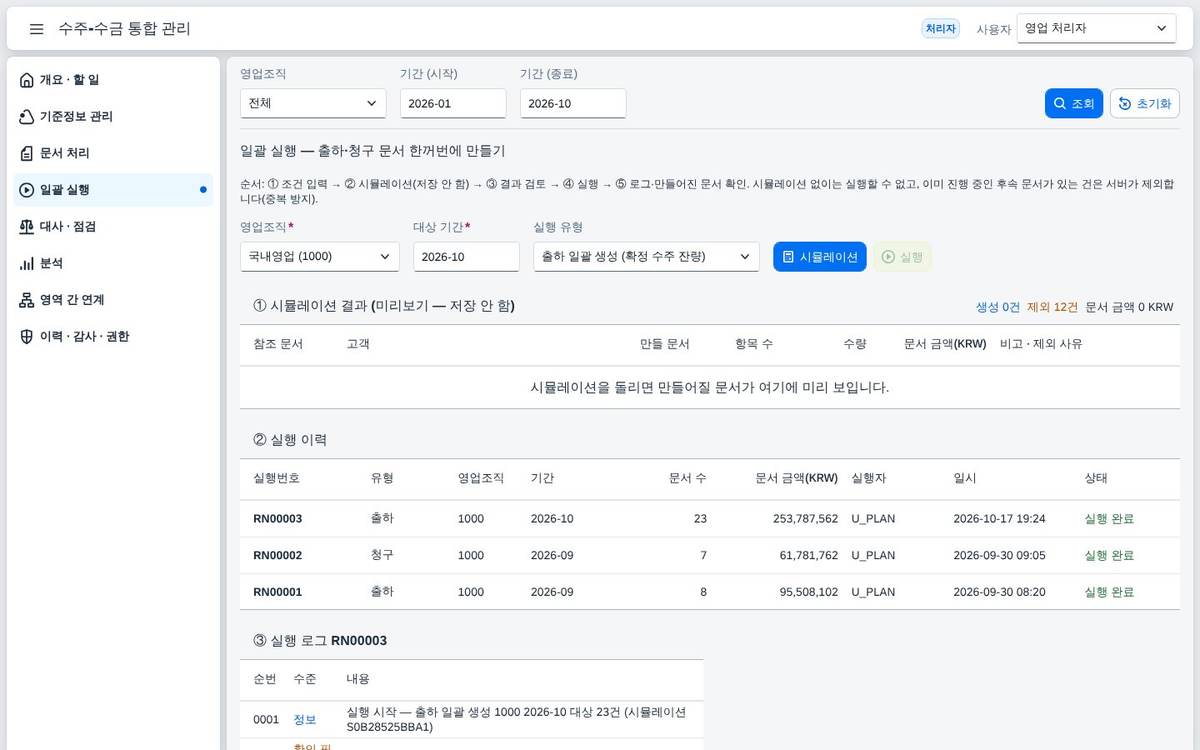Image resolution: width=1200 pixels, height=750 pixels.
Task: Click the 기준정보 관리 sidebar icon
Action: [27, 117]
